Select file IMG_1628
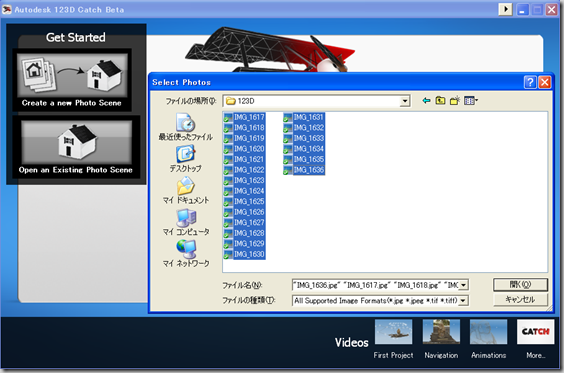564x373 pixels. click(244, 233)
